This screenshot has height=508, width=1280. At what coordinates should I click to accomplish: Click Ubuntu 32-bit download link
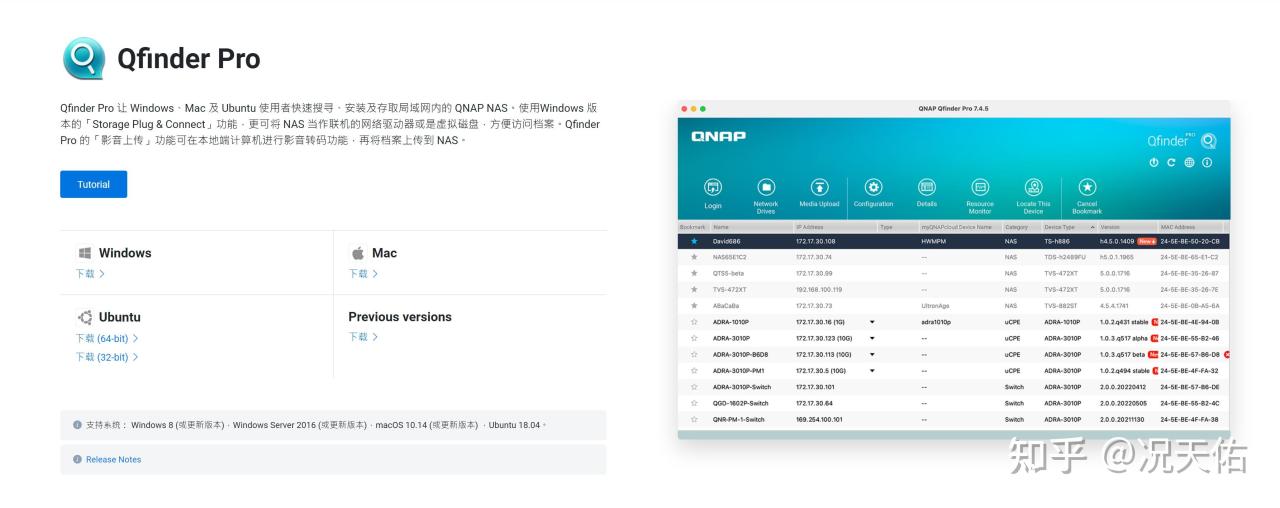[106, 356]
